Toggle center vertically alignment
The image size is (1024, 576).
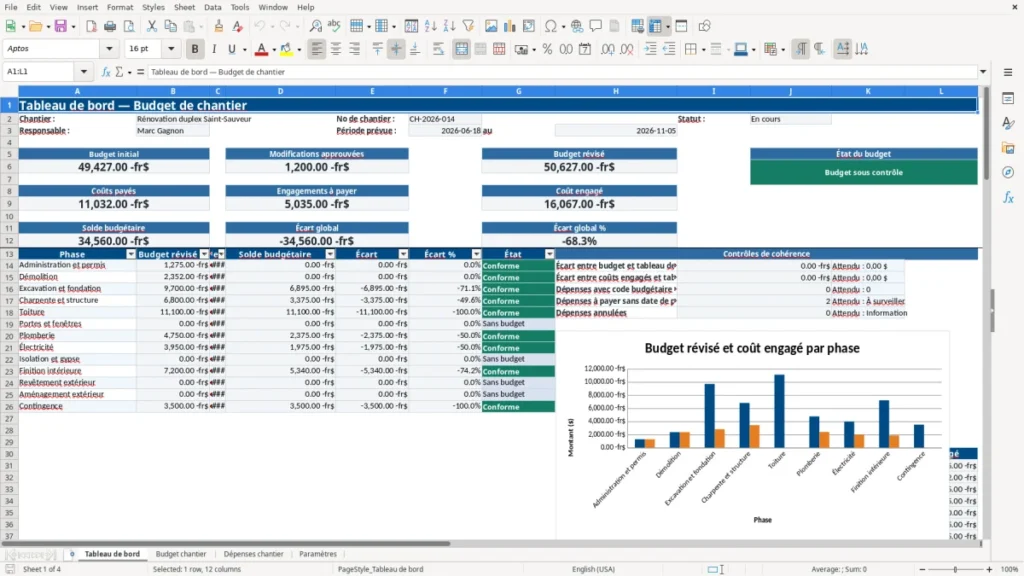[x=396, y=49]
